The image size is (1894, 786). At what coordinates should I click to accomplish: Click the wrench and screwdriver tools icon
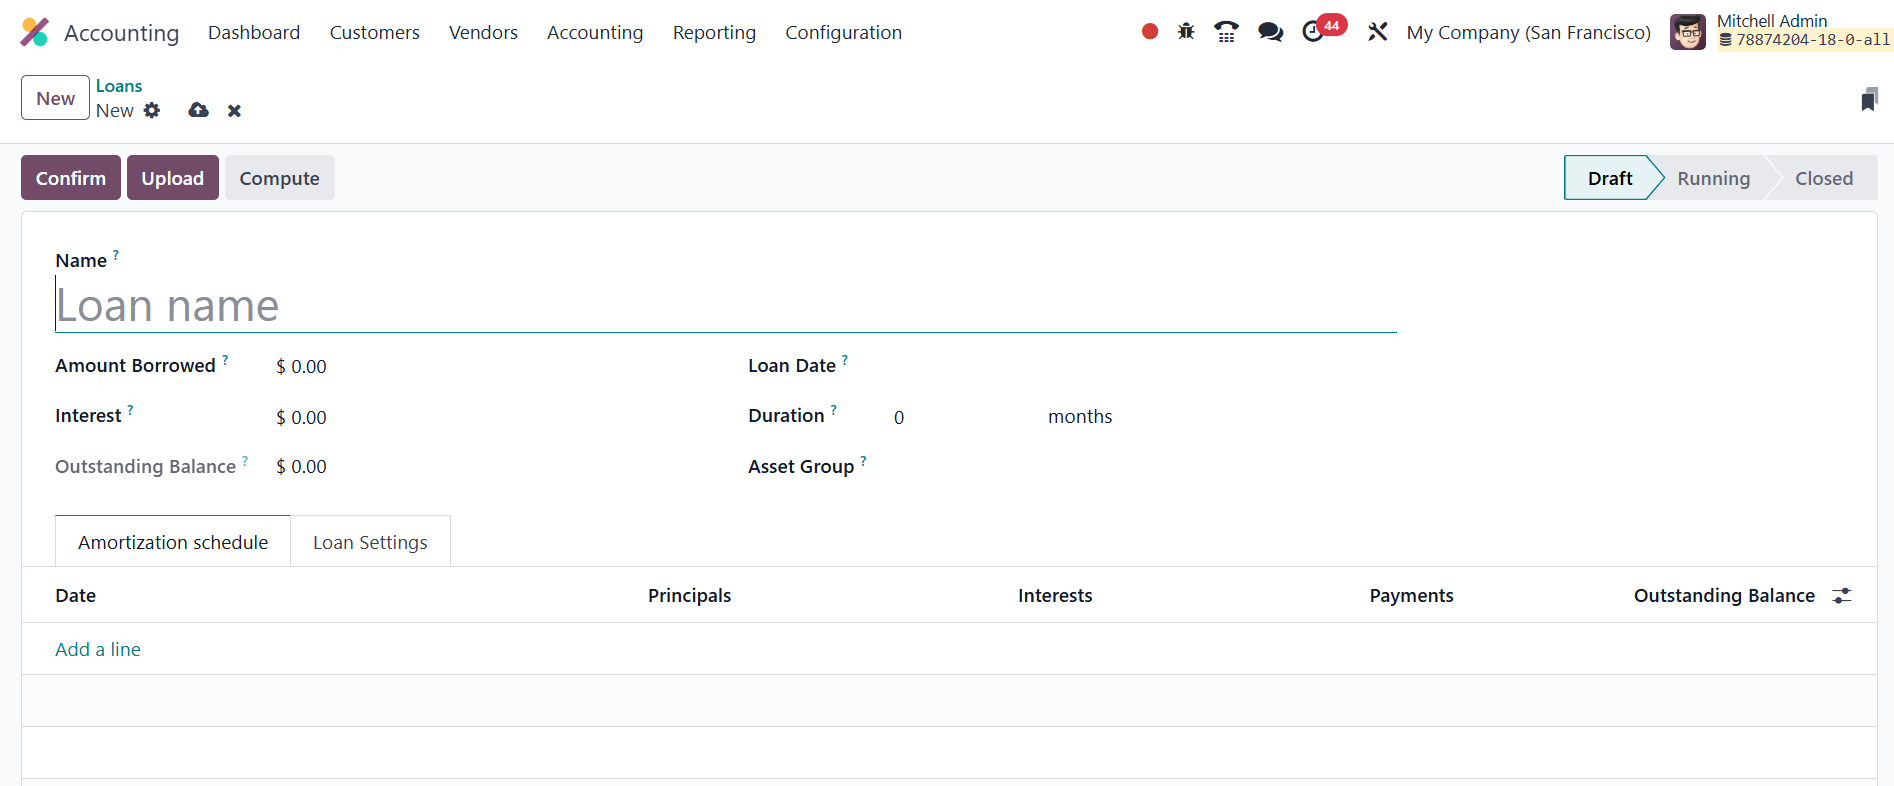[x=1377, y=32]
